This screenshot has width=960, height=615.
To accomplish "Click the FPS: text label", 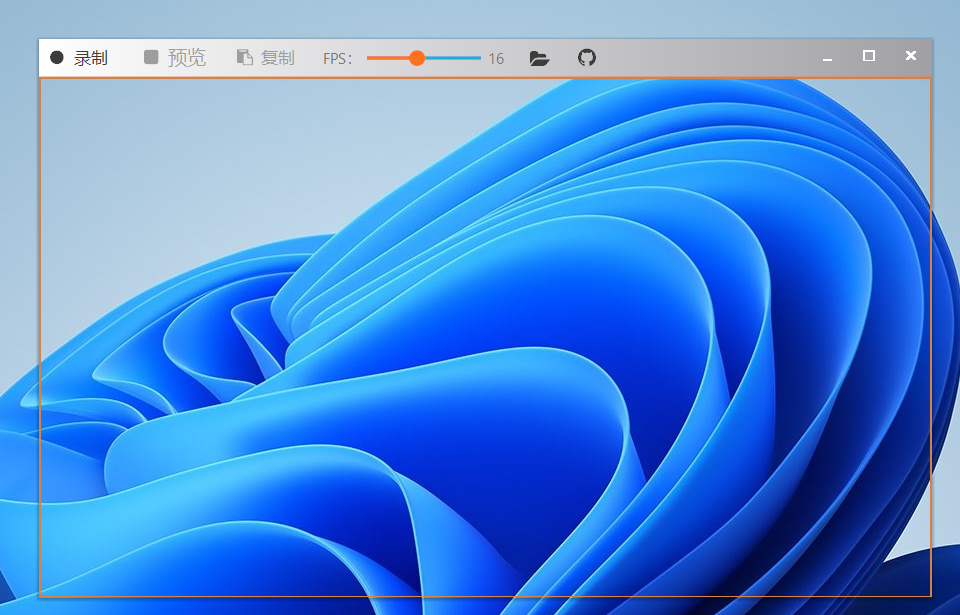I will [x=337, y=59].
